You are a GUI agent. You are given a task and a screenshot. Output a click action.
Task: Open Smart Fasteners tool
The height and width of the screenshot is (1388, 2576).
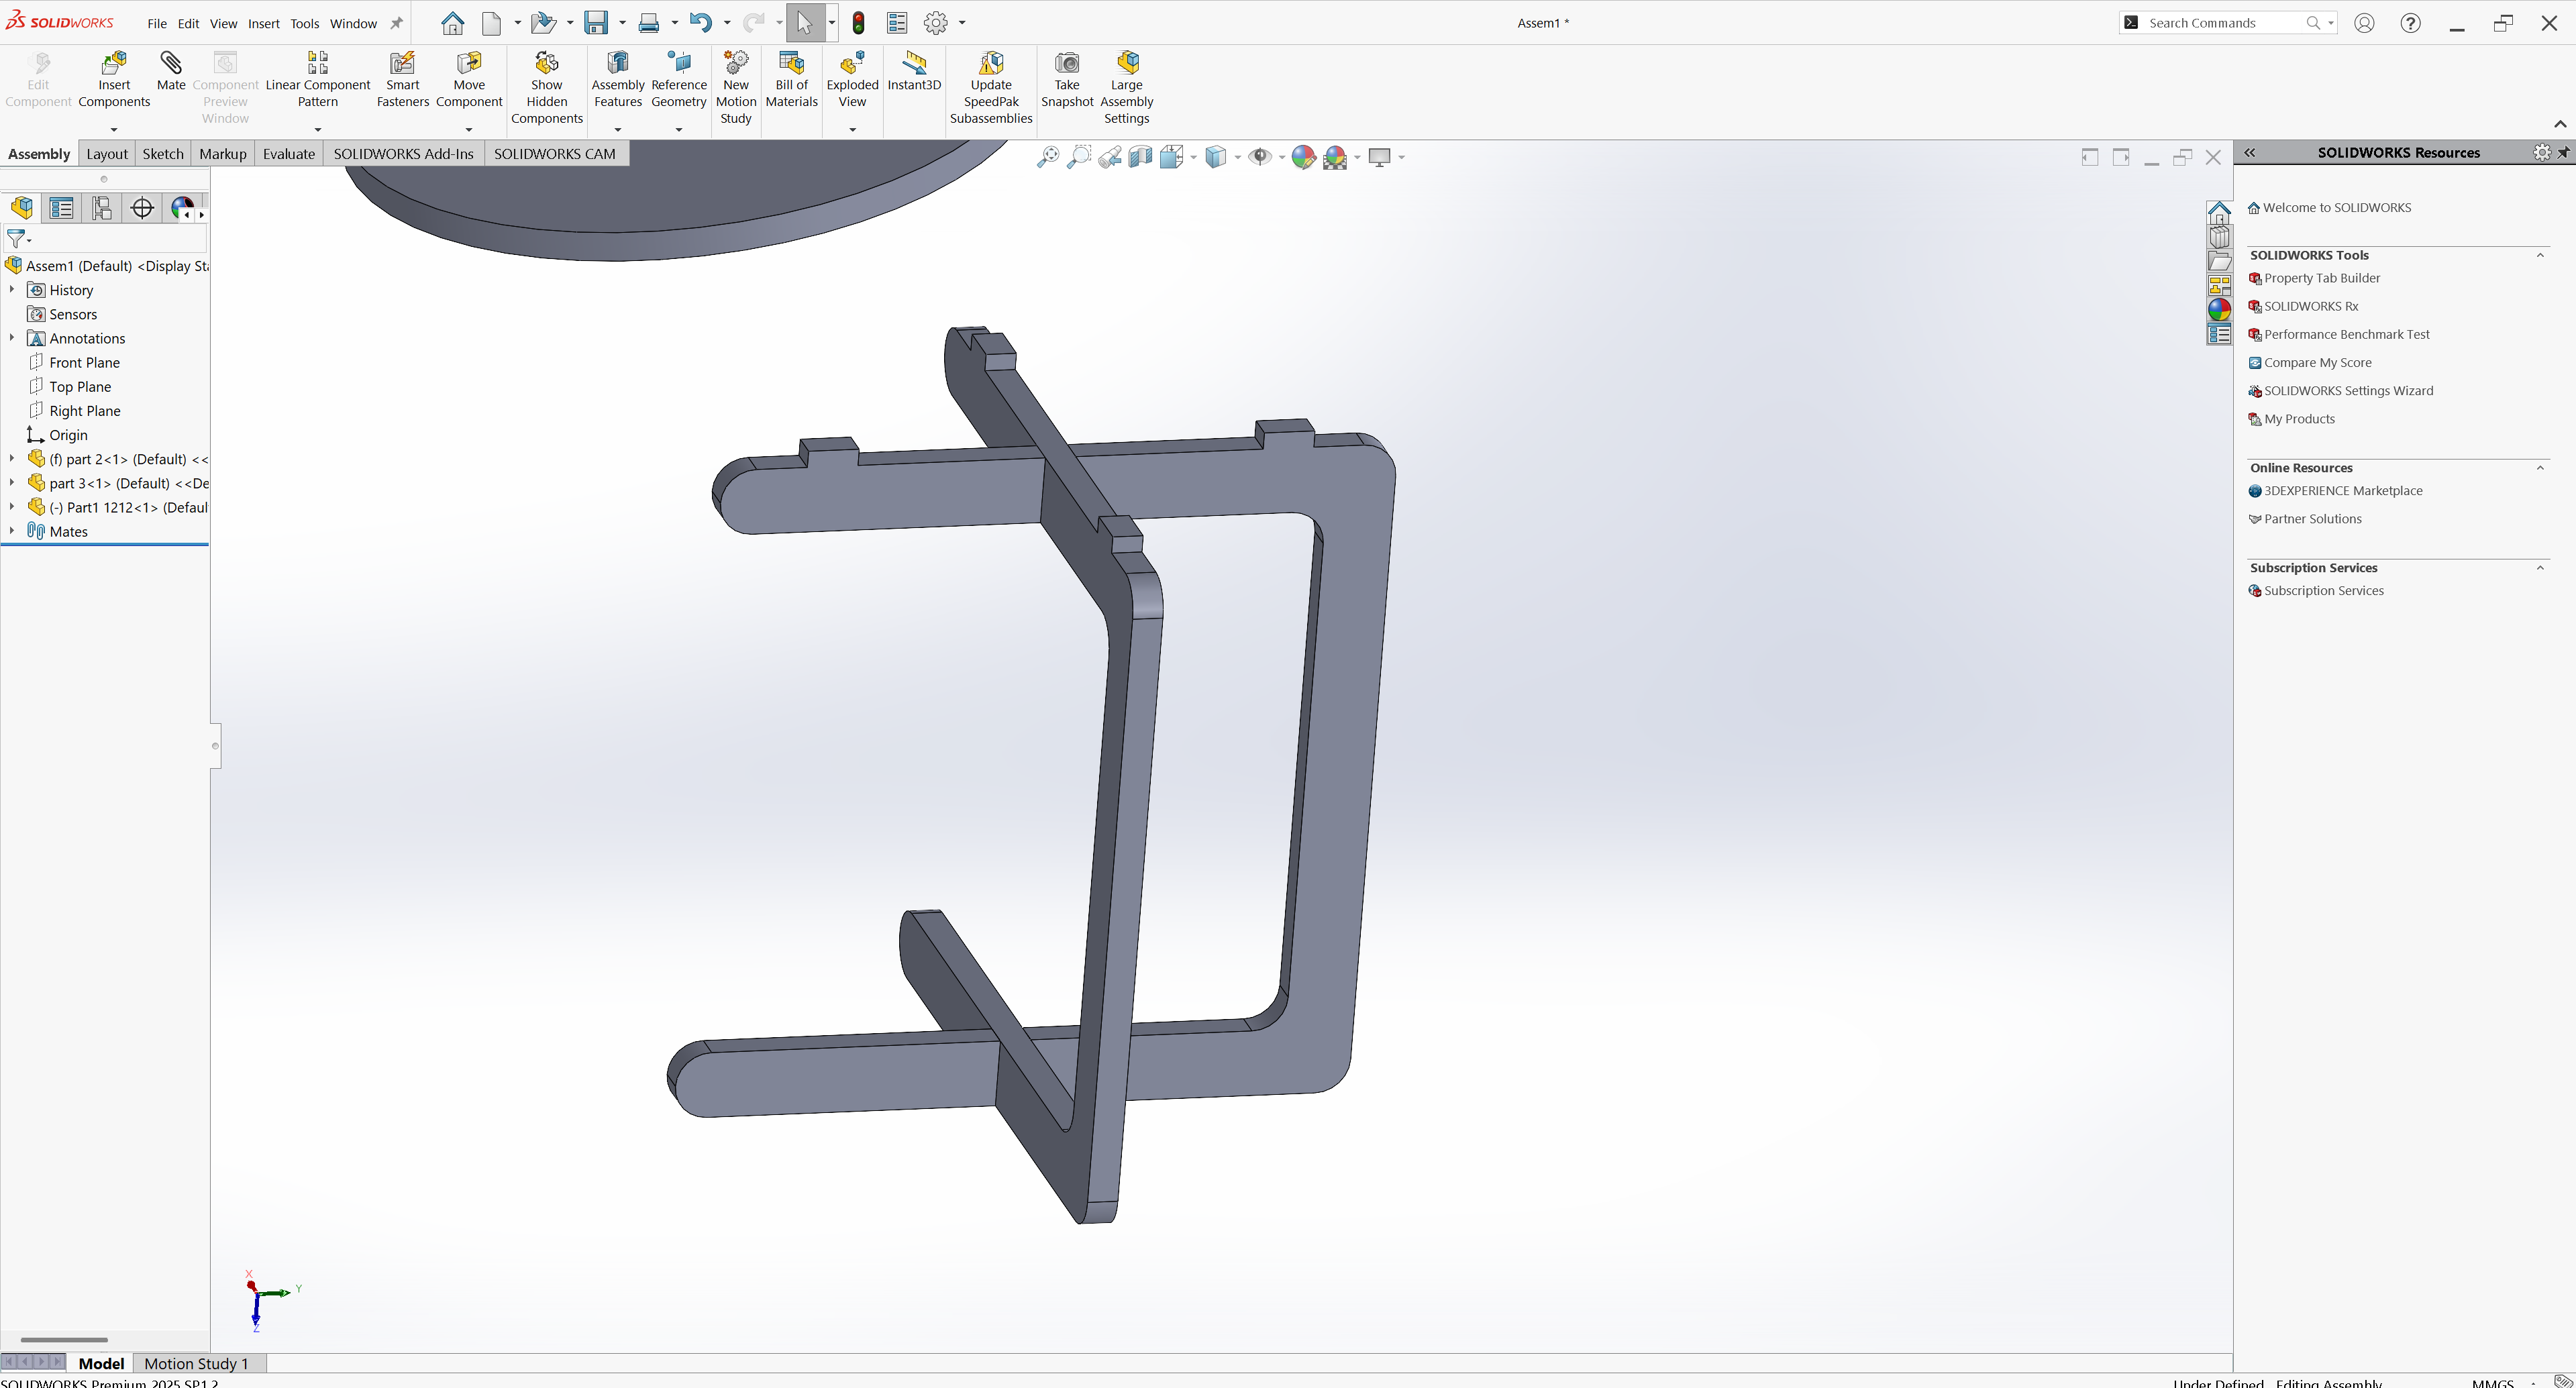pos(402,64)
